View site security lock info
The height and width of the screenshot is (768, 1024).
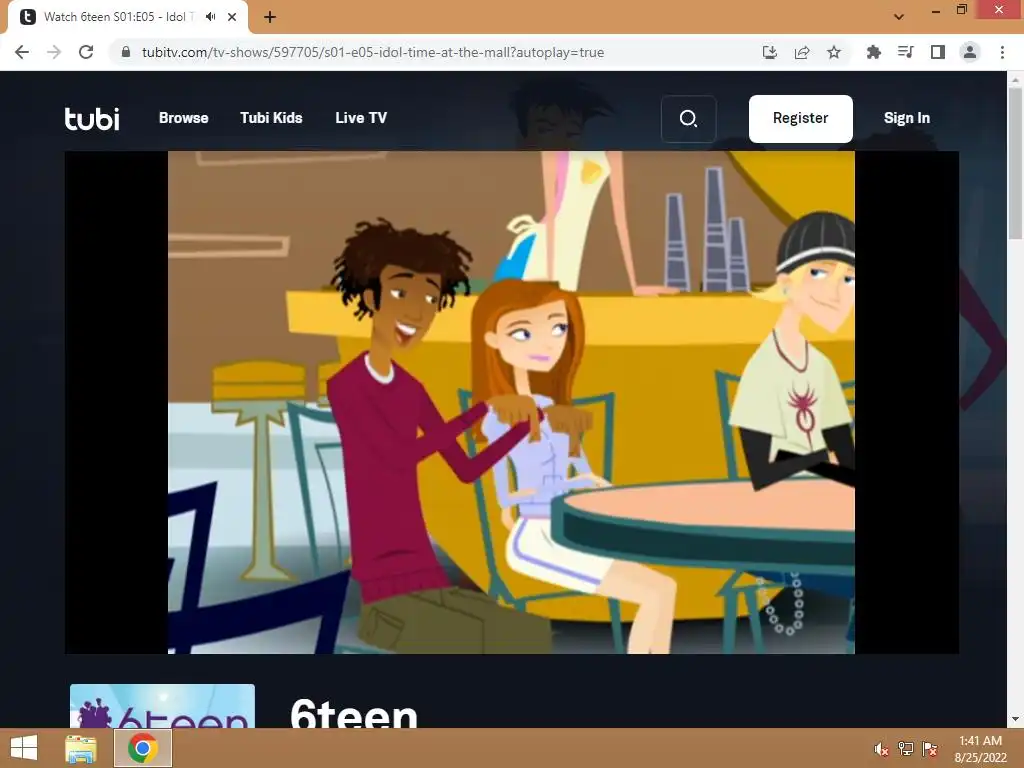pos(126,52)
